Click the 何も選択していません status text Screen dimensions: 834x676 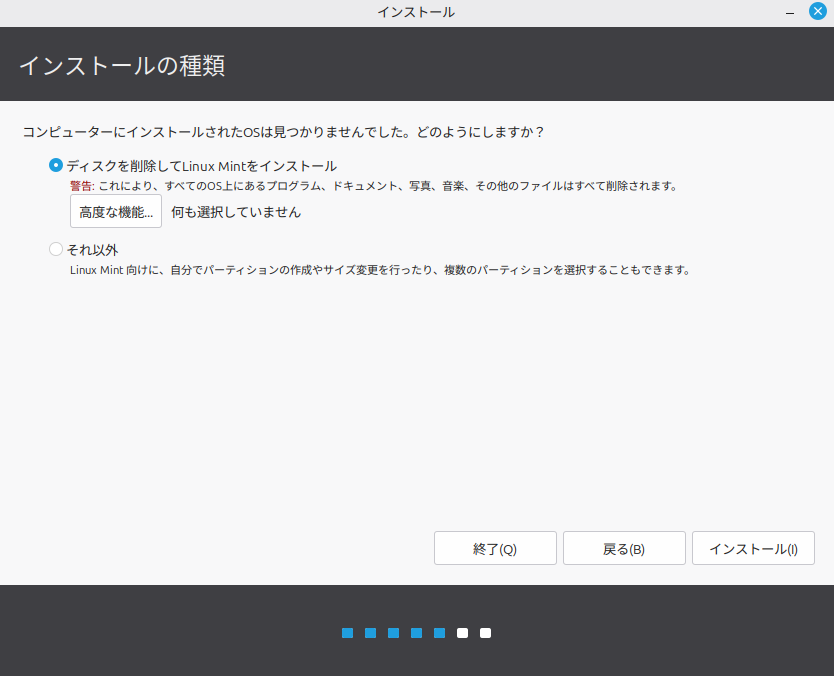pyautogui.click(x=236, y=212)
